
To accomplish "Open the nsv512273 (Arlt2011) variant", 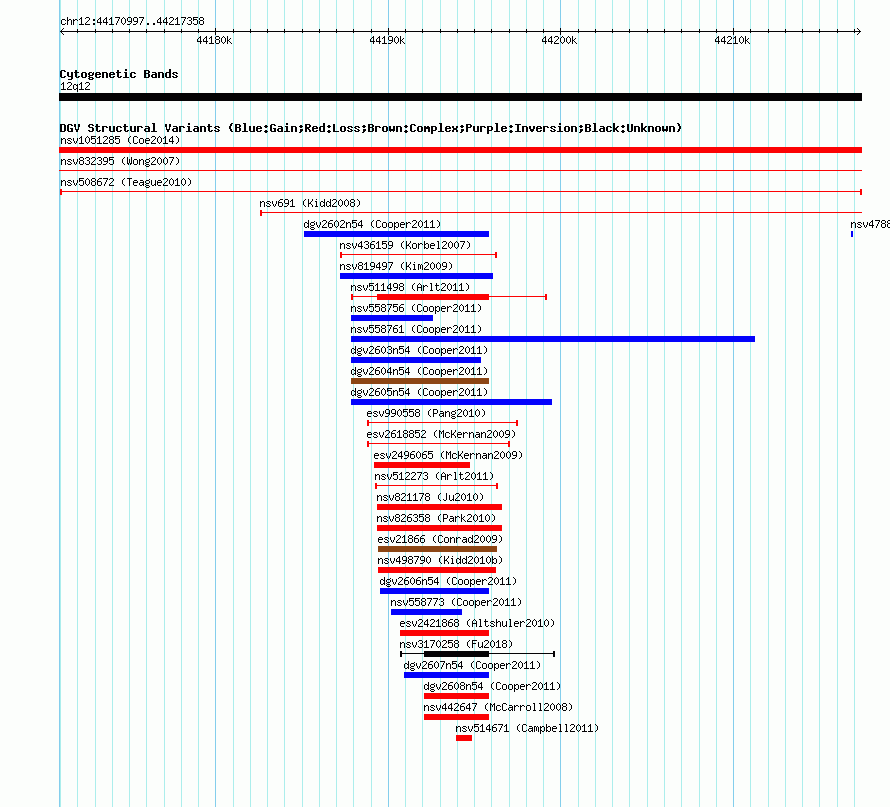I will (x=434, y=476).
